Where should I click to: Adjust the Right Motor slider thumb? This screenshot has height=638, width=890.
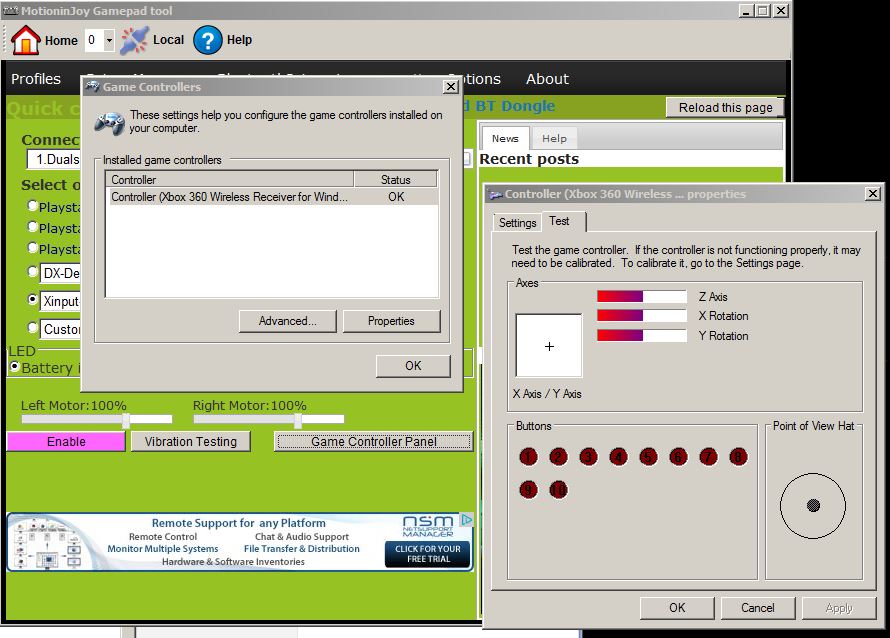[297, 419]
